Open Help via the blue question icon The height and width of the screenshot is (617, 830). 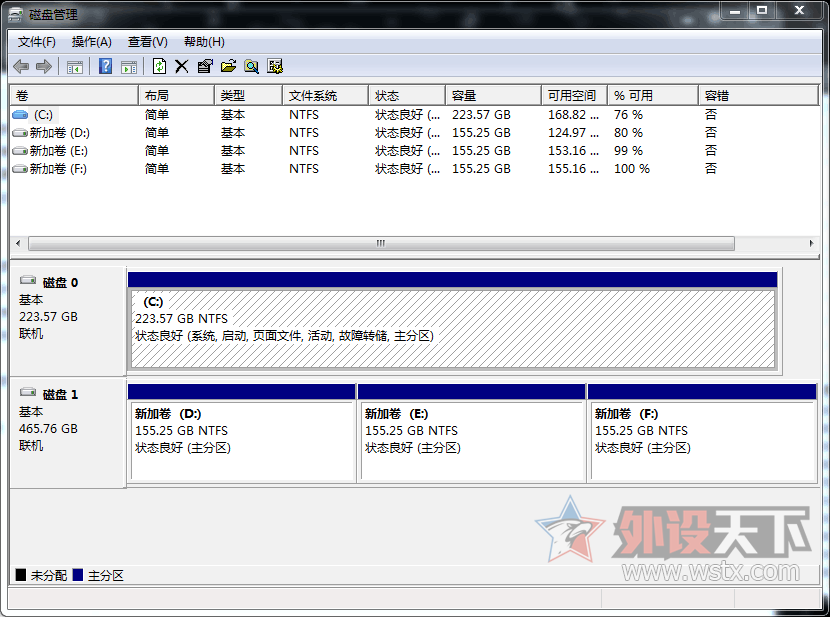[105, 66]
